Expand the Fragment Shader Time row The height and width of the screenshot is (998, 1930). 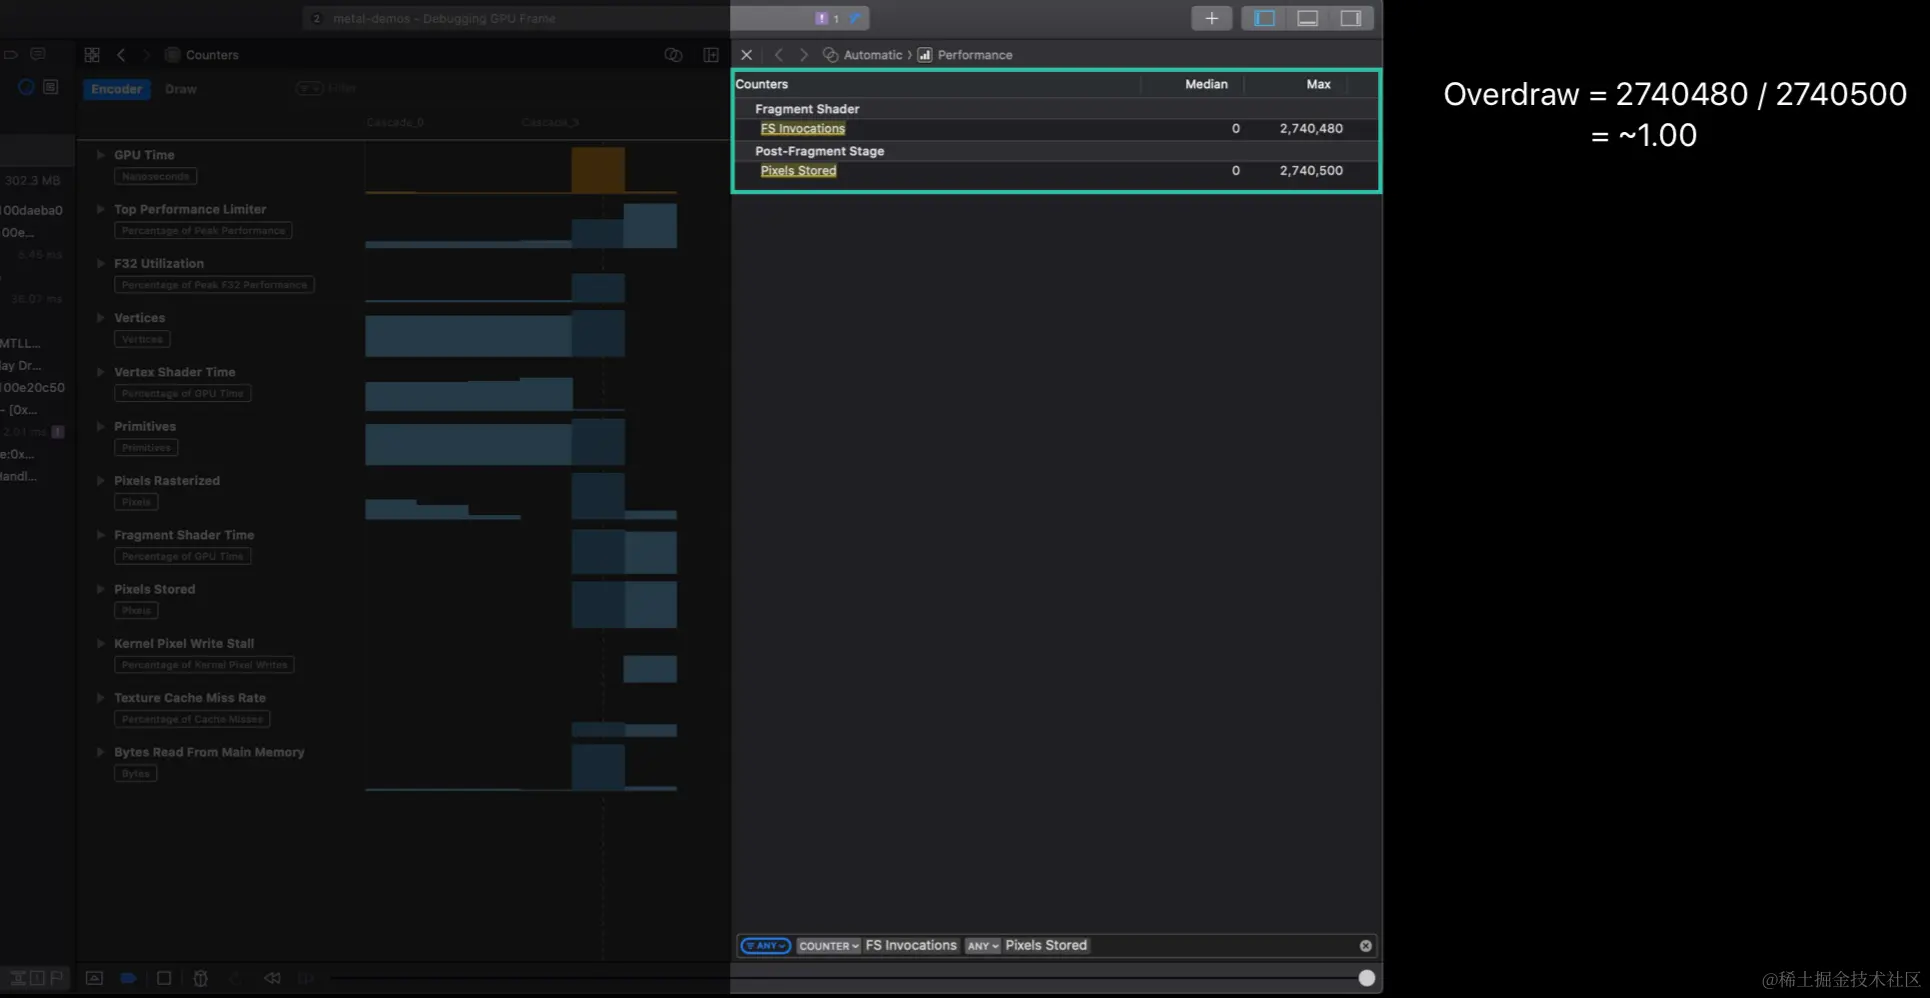pyautogui.click(x=100, y=535)
